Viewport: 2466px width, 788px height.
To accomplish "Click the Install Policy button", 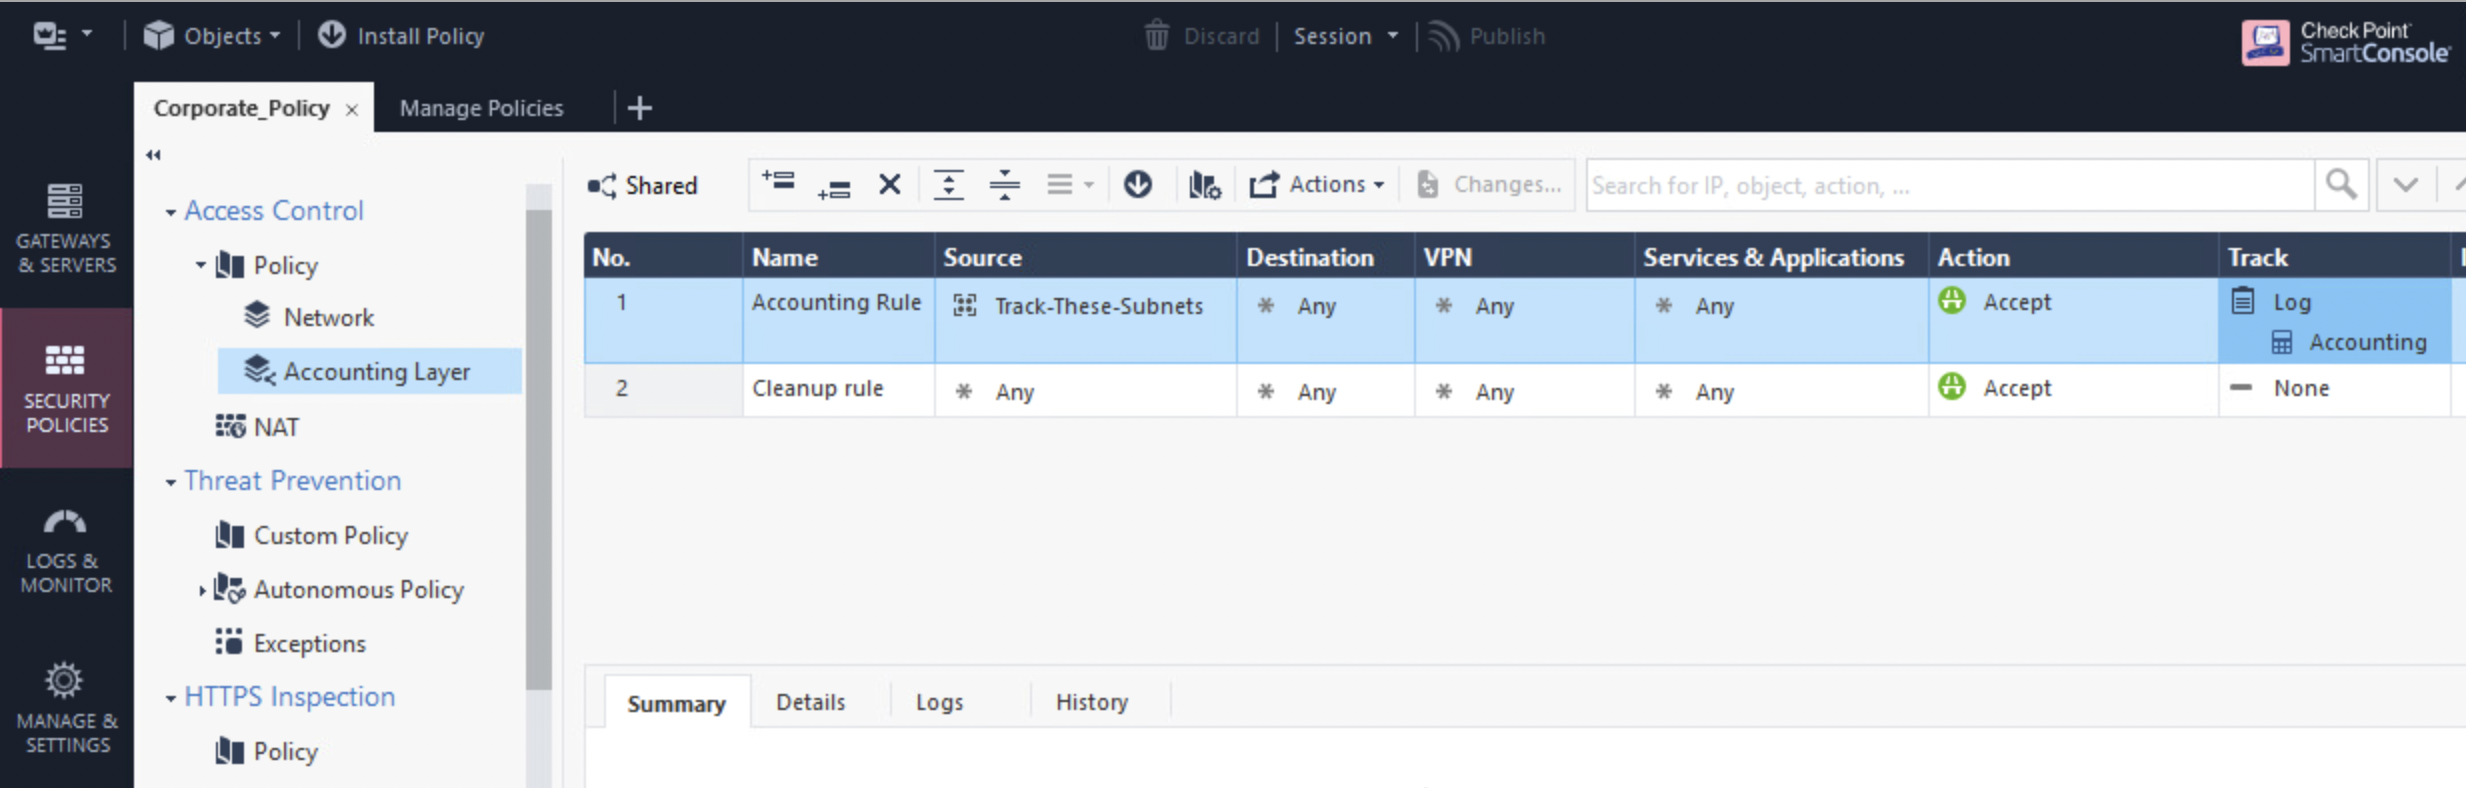I will [401, 37].
